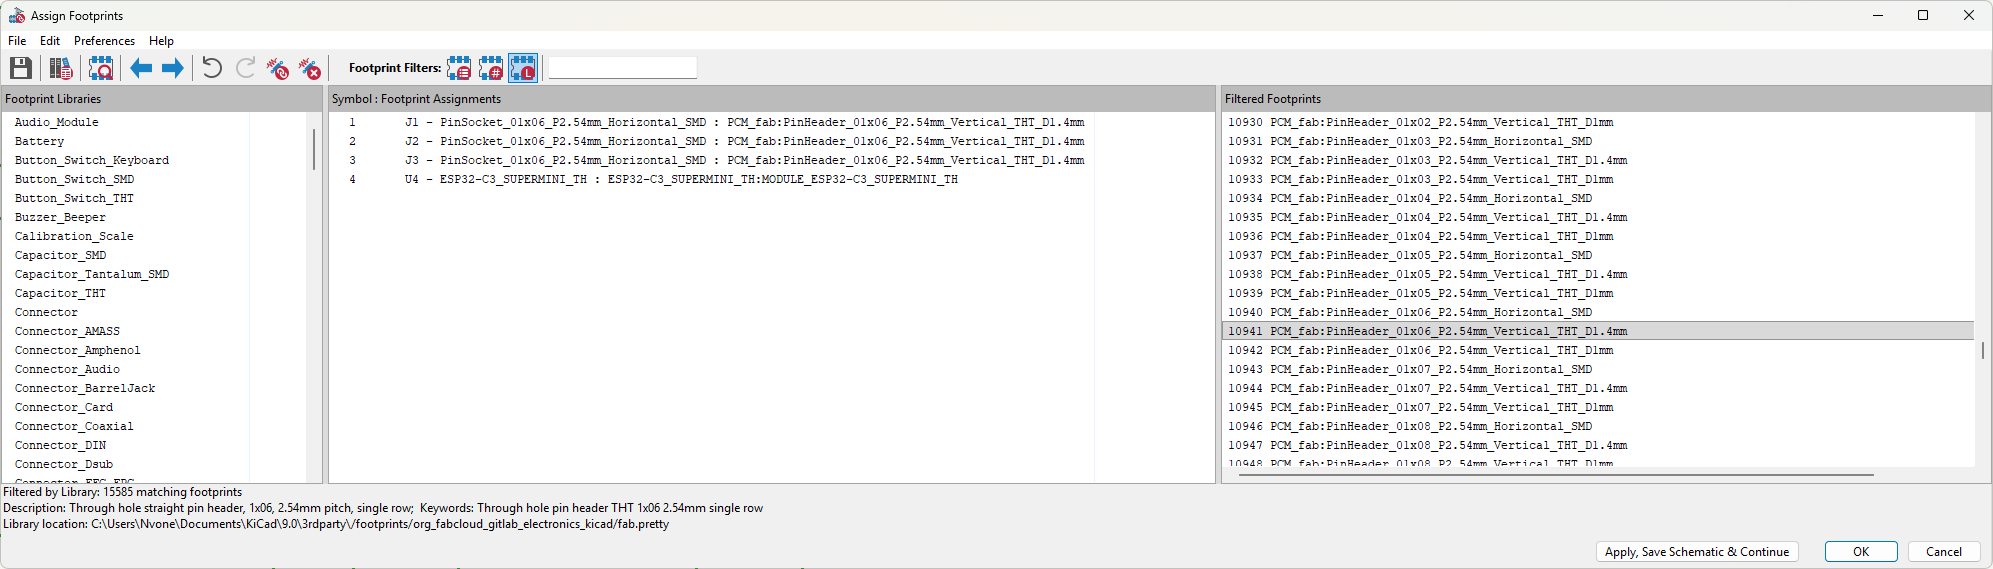Open the selected footprint viewer
This screenshot has height=569, width=1993.
click(101, 68)
